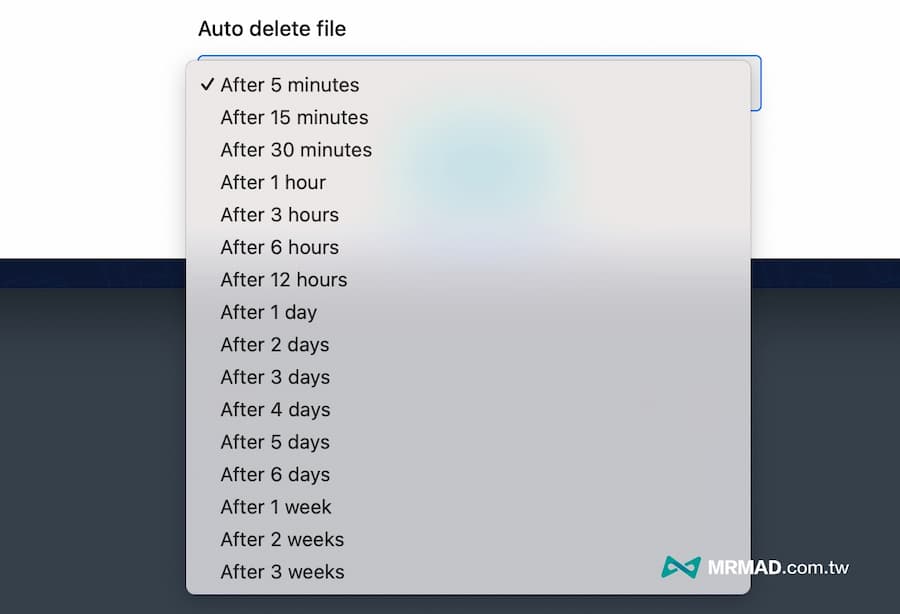Pick the "After 30 minutes" option

point(296,150)
